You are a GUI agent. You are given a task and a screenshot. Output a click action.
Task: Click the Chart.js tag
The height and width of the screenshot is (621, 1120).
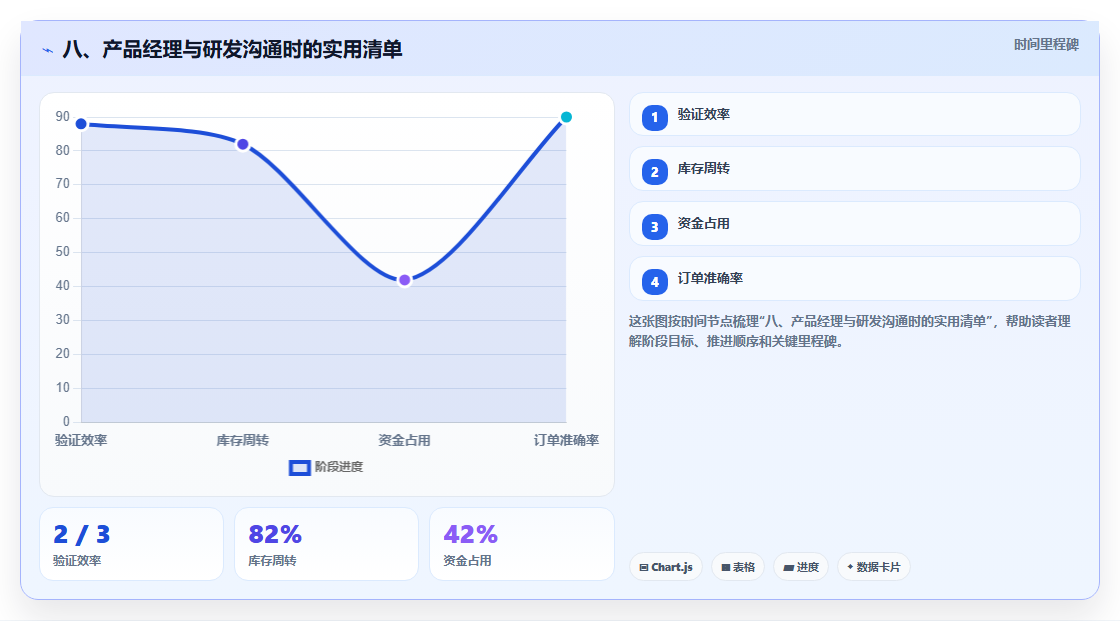[666, 567]
